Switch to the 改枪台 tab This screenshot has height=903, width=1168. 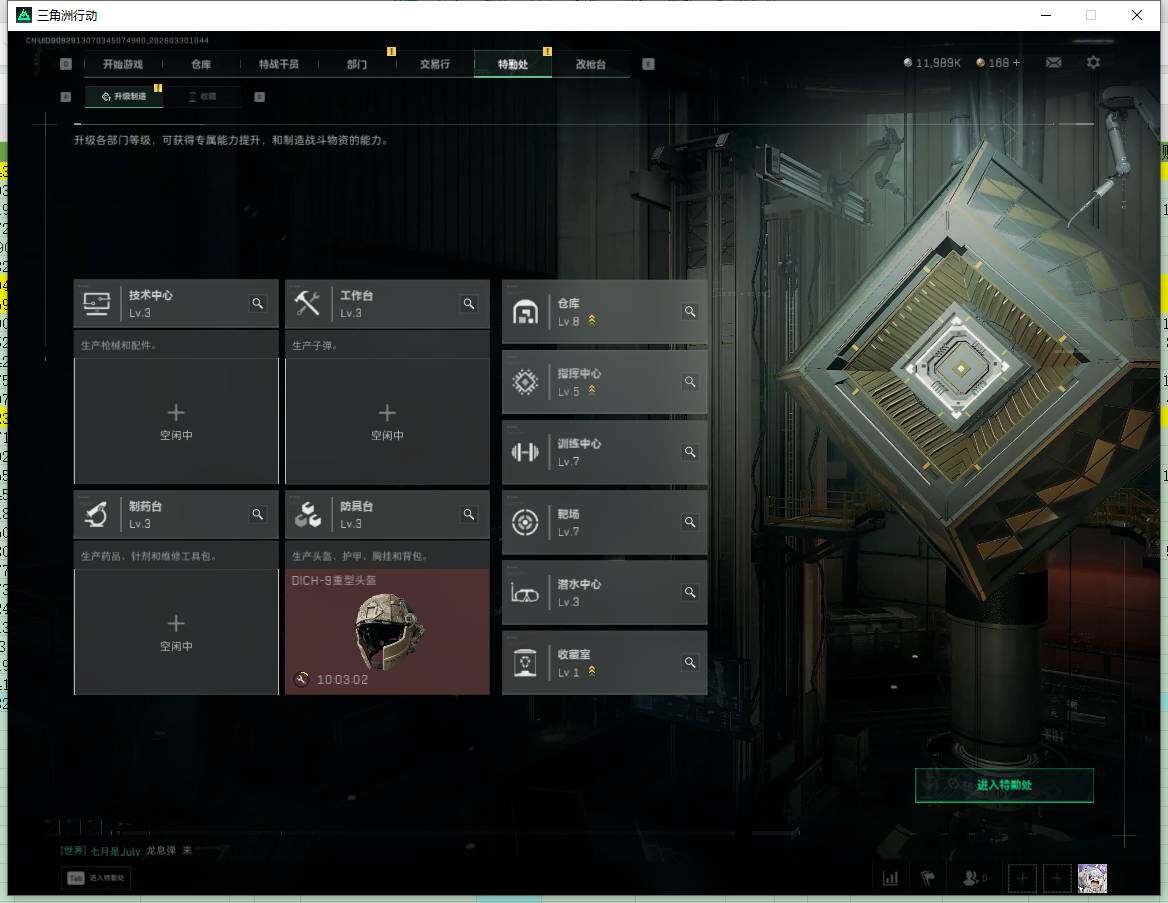click(x=591, y=64)
